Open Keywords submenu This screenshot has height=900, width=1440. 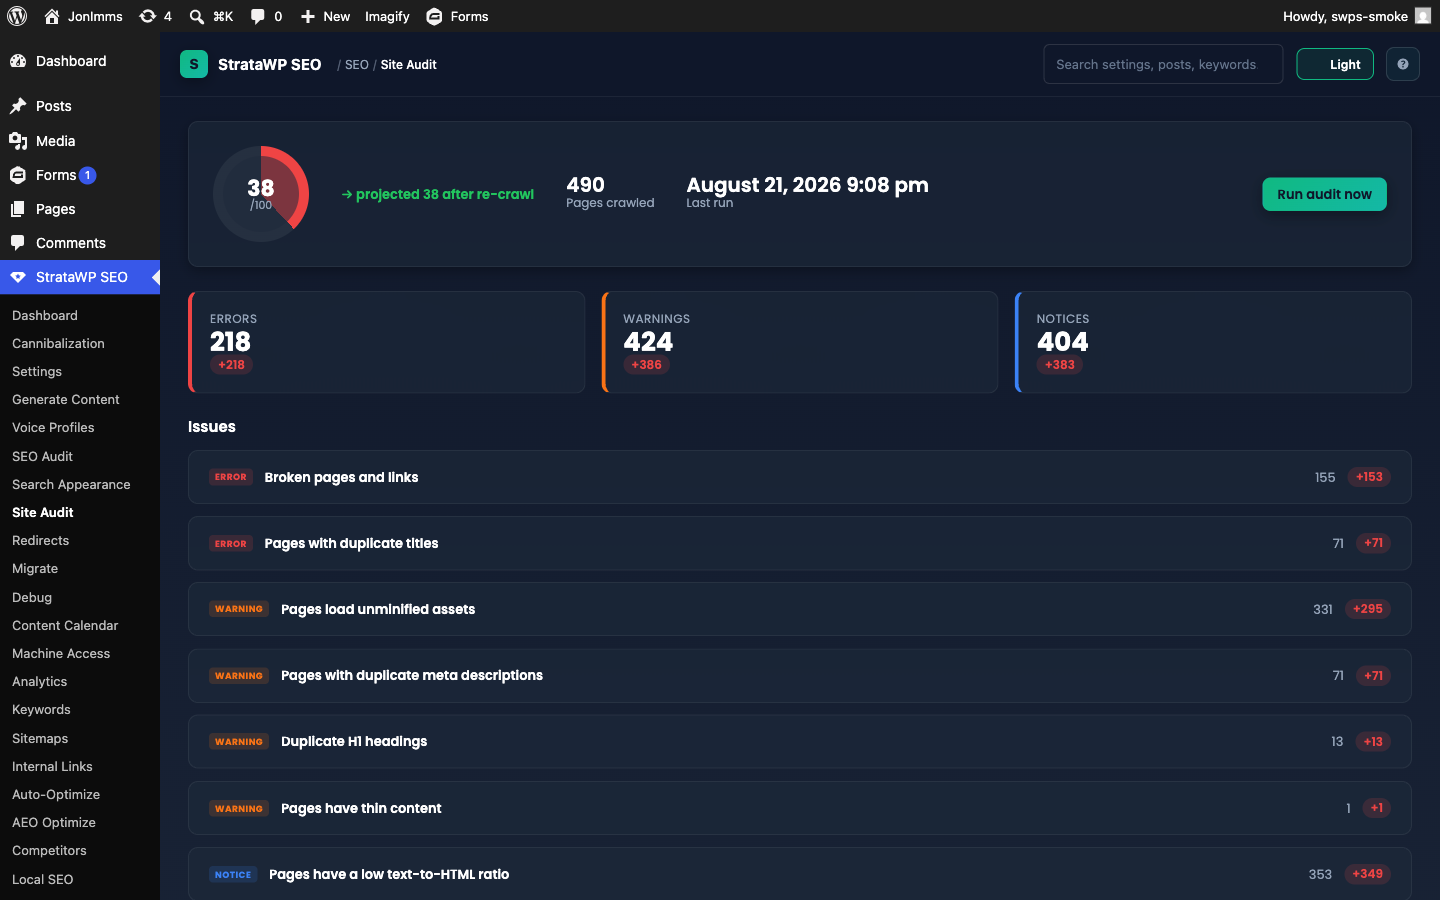41,709
